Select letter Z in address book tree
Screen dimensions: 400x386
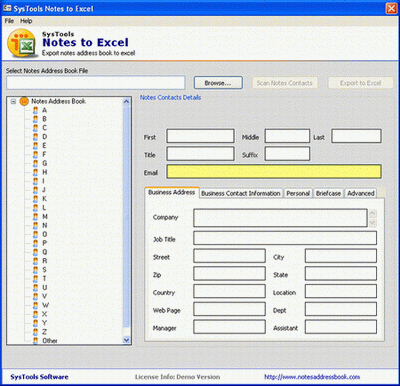coord(44,332)
